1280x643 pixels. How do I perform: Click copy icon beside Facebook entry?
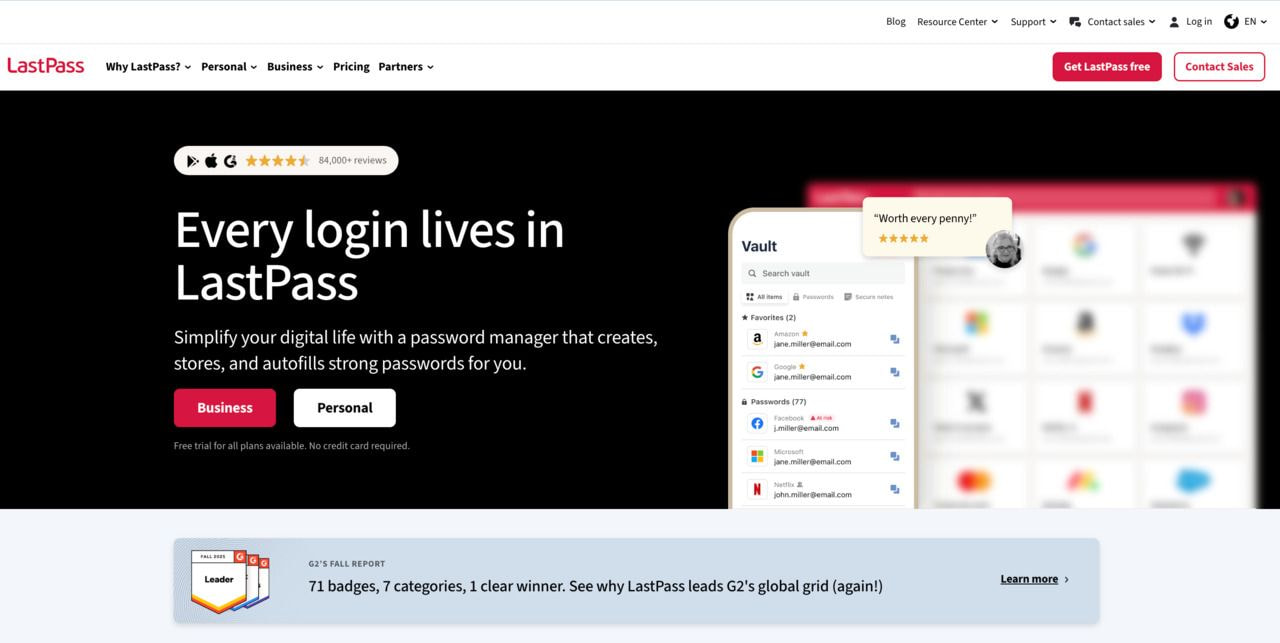[x=894, y=424]
